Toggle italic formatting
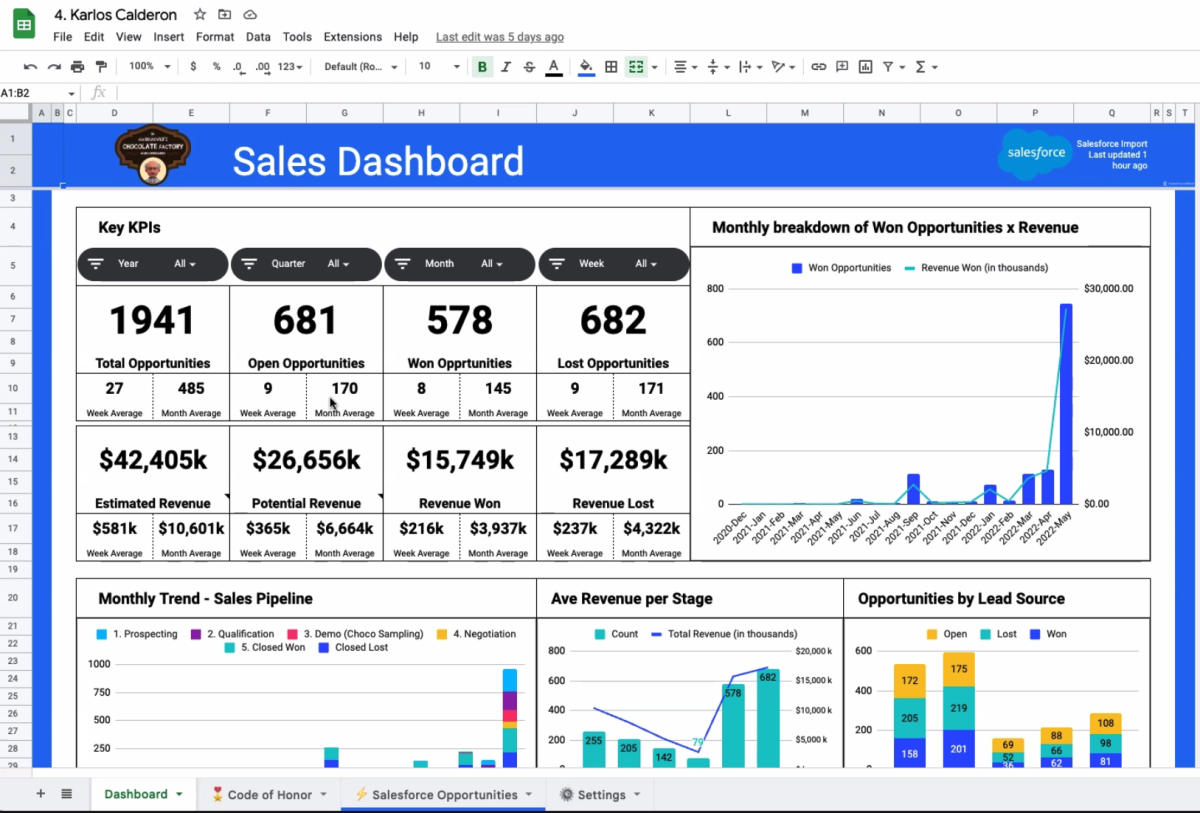This screenshot has width=1200, height=813. (506, 67)
